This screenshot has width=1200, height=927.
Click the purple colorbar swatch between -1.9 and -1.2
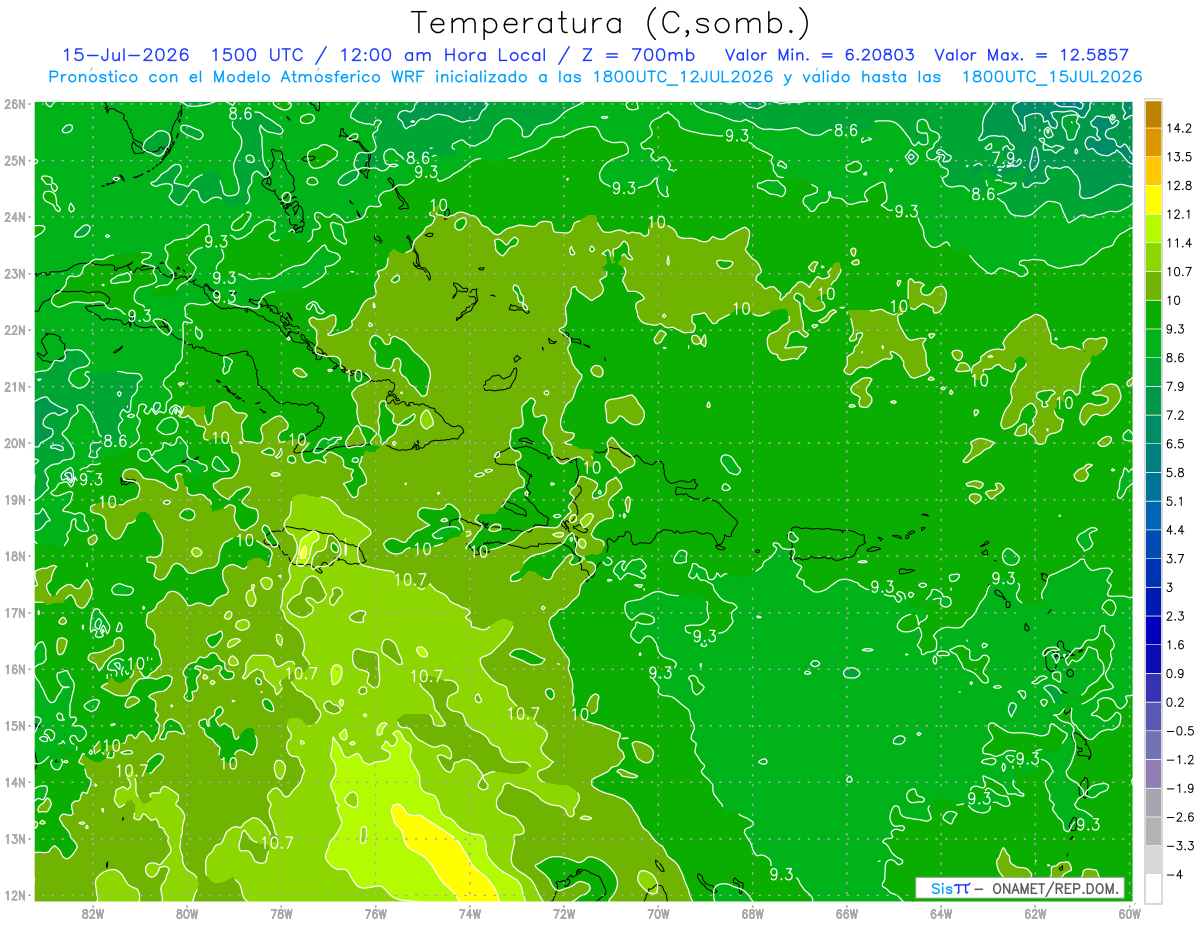(x=1153, y=774)
